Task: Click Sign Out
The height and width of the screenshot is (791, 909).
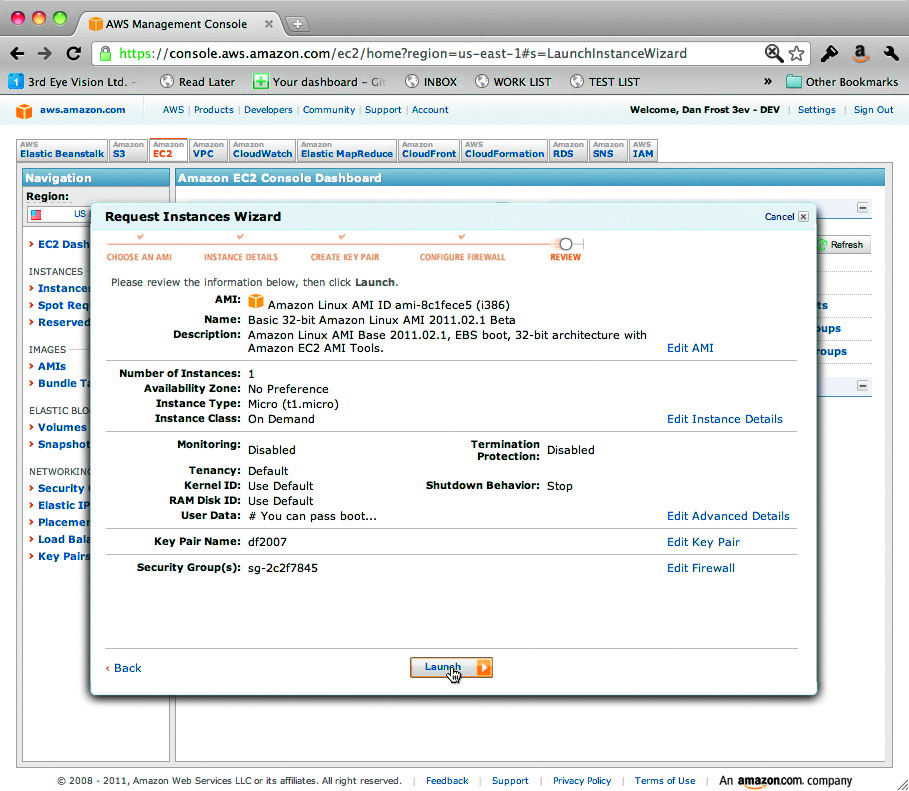Action: tap(873, 110)
